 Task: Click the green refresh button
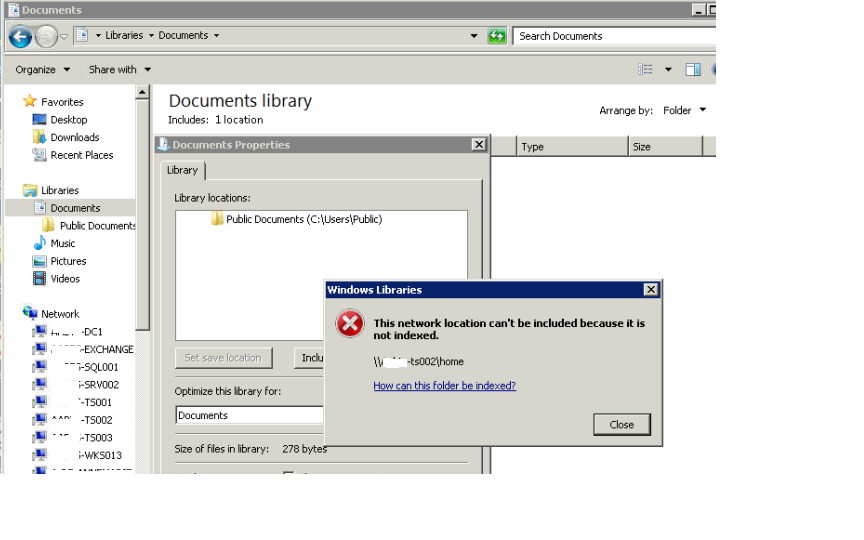496,36
